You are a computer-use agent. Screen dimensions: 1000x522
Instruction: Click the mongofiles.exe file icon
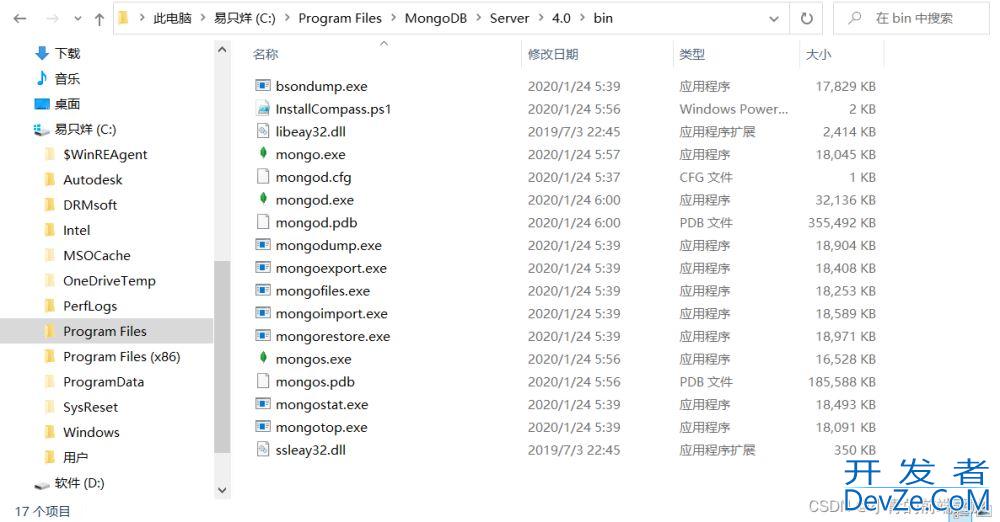[x=263, y=290]
